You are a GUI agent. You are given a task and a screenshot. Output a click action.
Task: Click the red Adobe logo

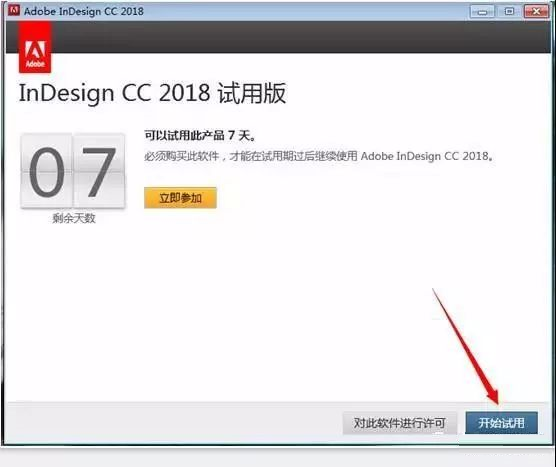click(x=35, y=48)
